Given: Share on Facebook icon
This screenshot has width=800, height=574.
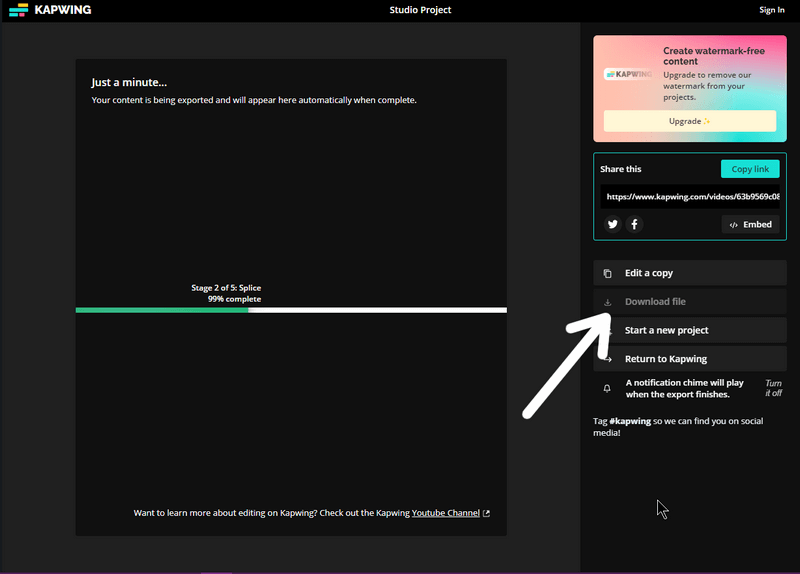Looking at the screenshot, I should pyautogui.click(x=634, y=224).
